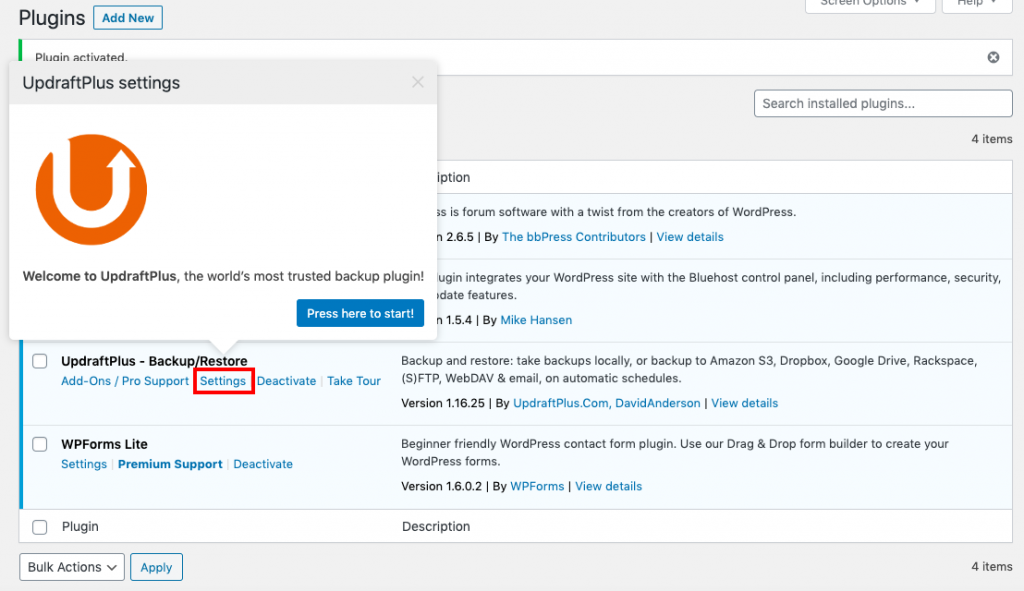Check the UpdraftPlus plugin checkbox
The width and height of the screenshot is (1024, 591).
click(40, 361)
